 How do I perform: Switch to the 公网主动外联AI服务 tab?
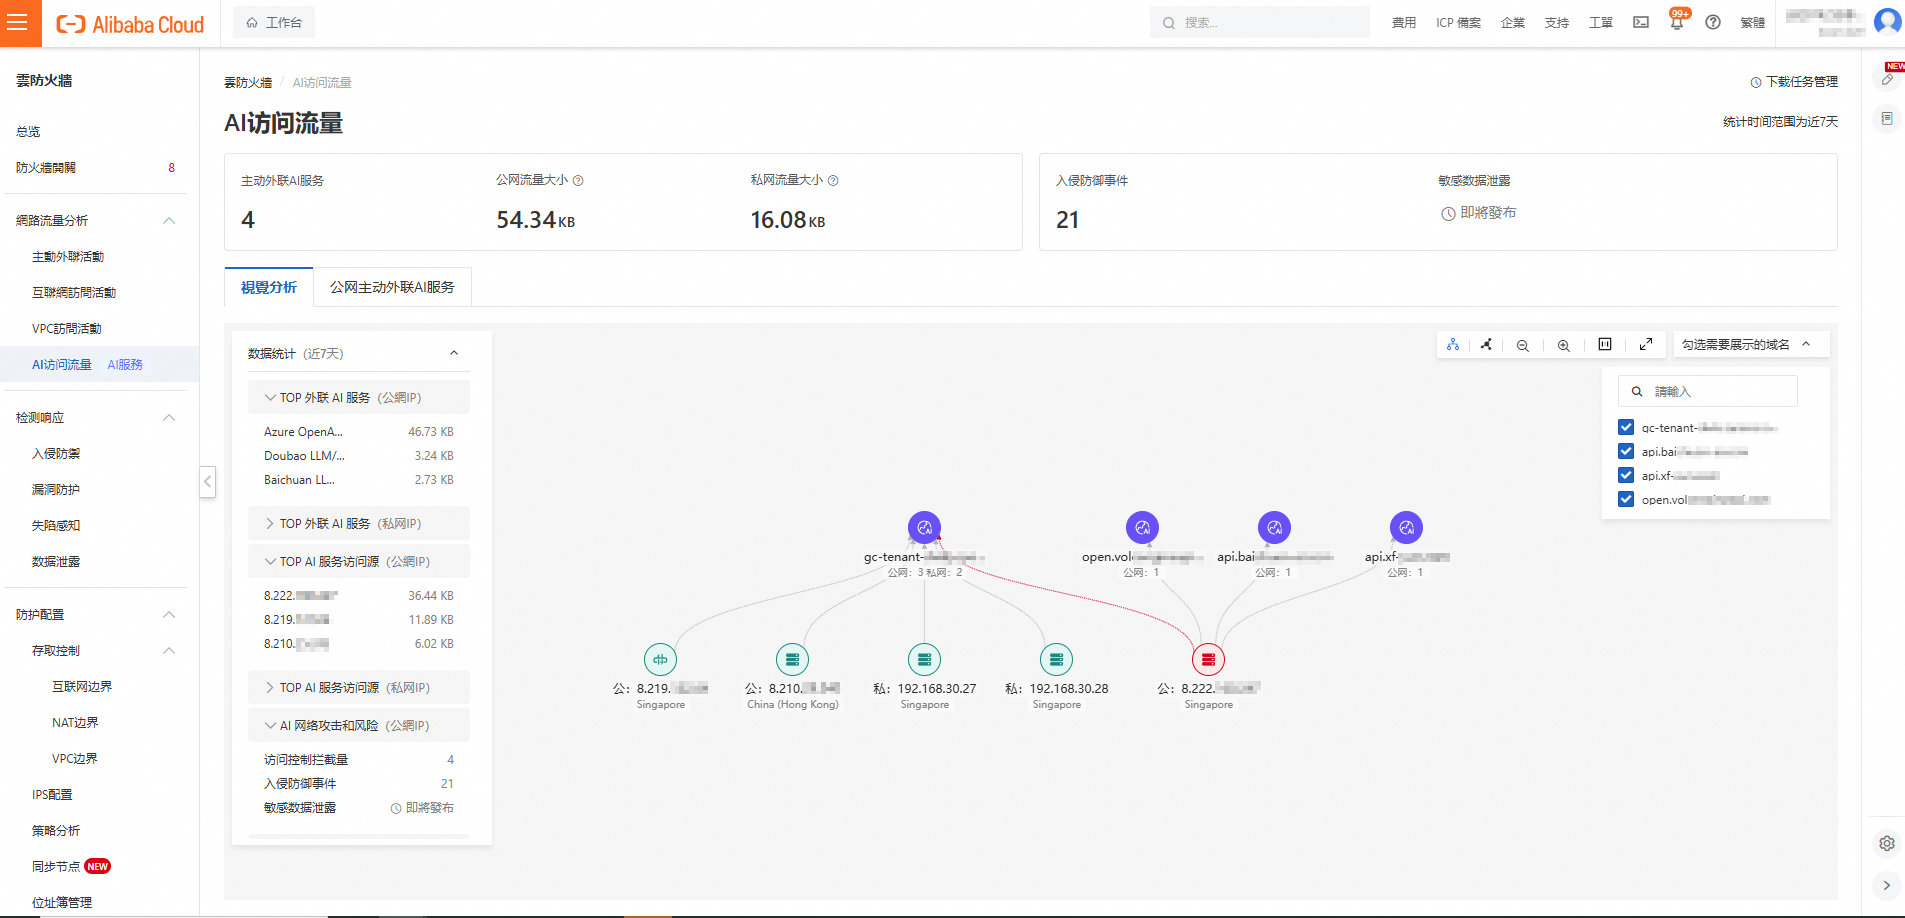click(392, 287)
